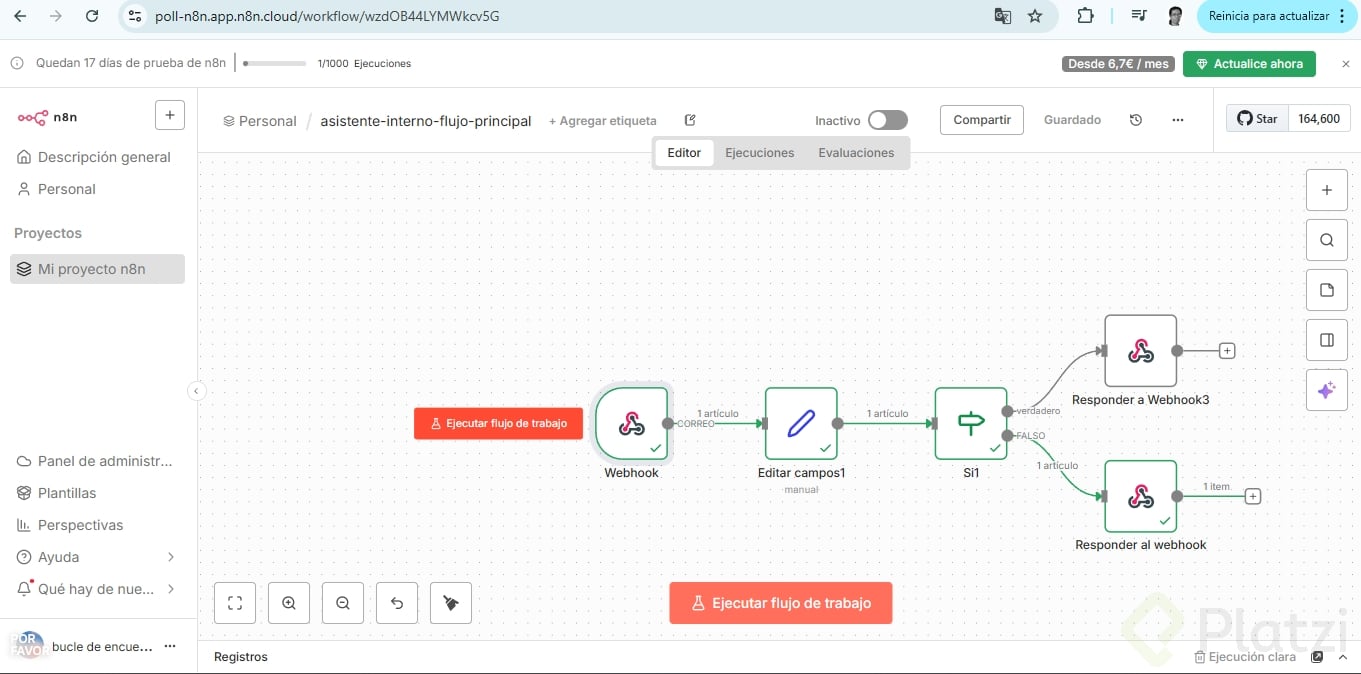Click the Actualice ahora button
The width and height of the screenshot is (1361, 674).
pyautogui.click(x=1249, y=64)
